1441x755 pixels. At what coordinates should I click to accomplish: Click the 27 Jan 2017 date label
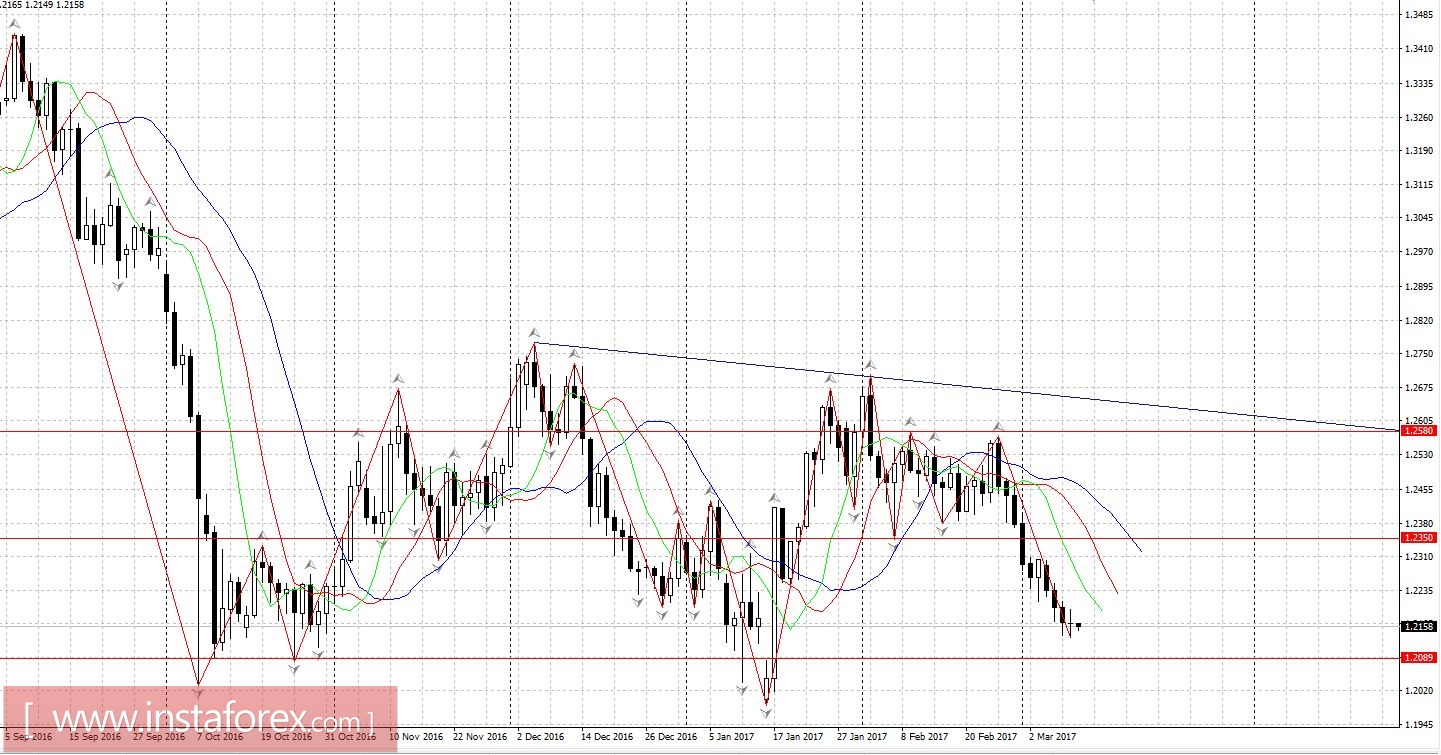[863, 737]
